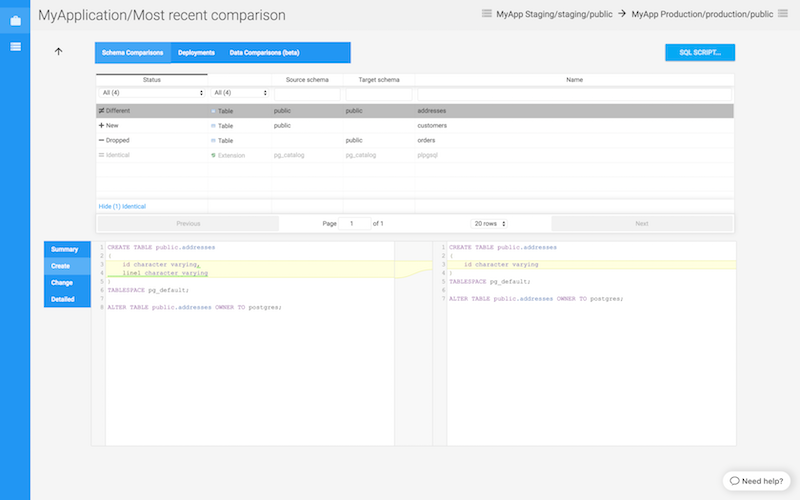Click the page title Most recent comparison

(x=209, y=15)
